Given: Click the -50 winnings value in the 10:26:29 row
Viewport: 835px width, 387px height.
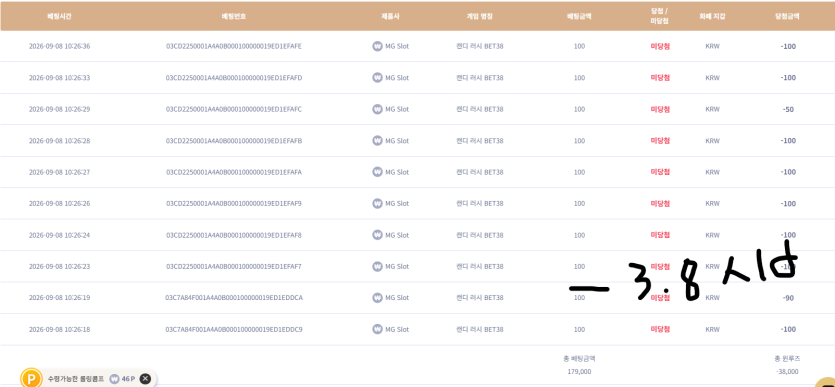Looking at the screenshot, I should coord(788,109).
